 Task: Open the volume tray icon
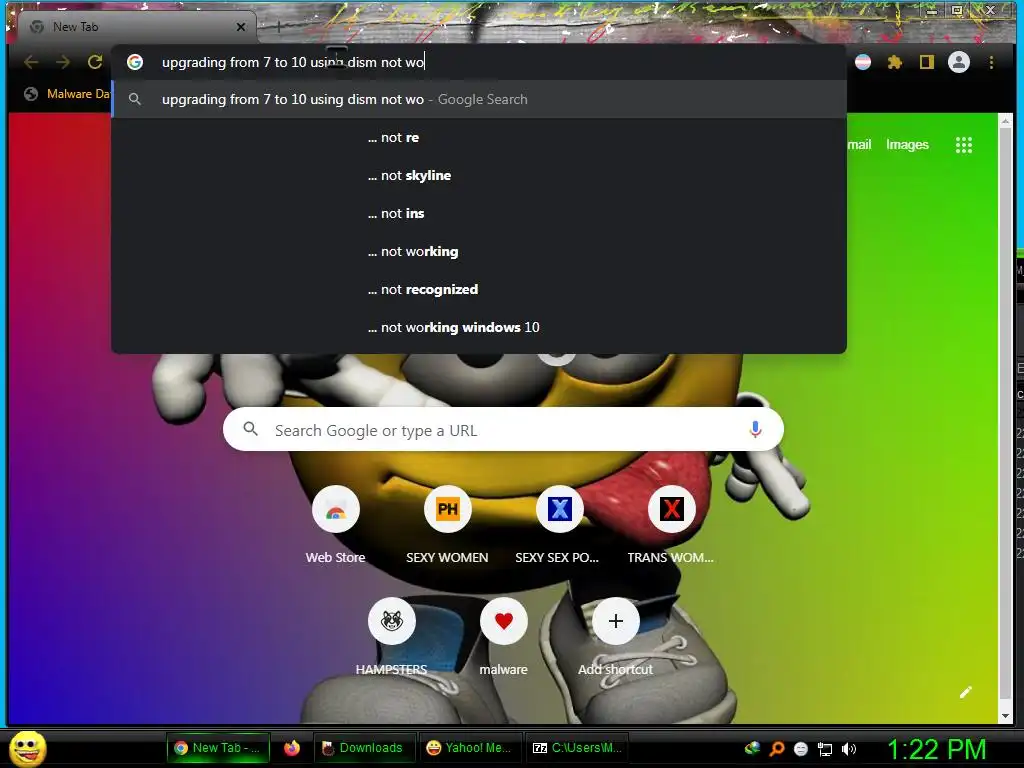pos(848,749)
